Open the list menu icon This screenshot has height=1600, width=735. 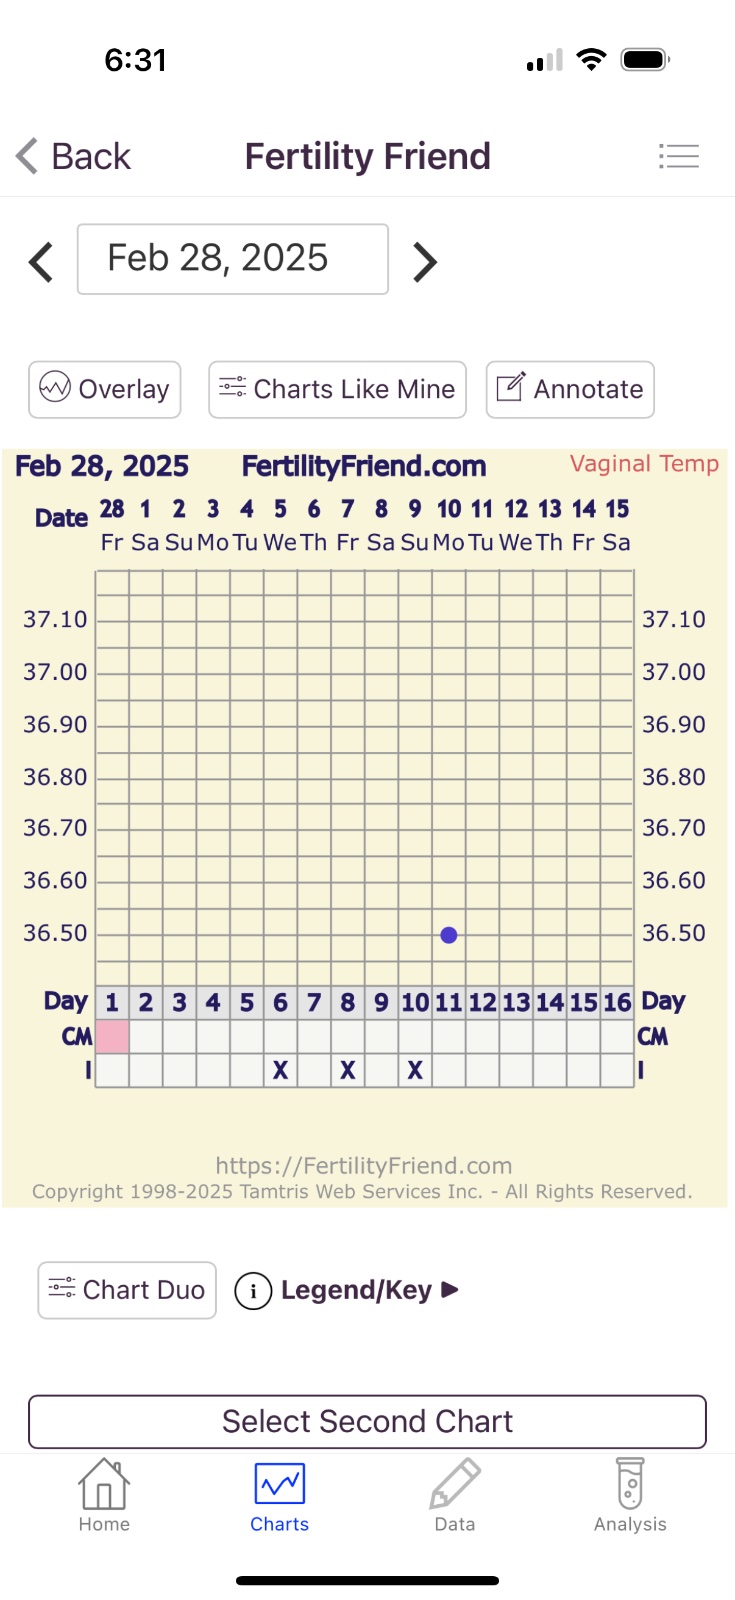(678, 156)
